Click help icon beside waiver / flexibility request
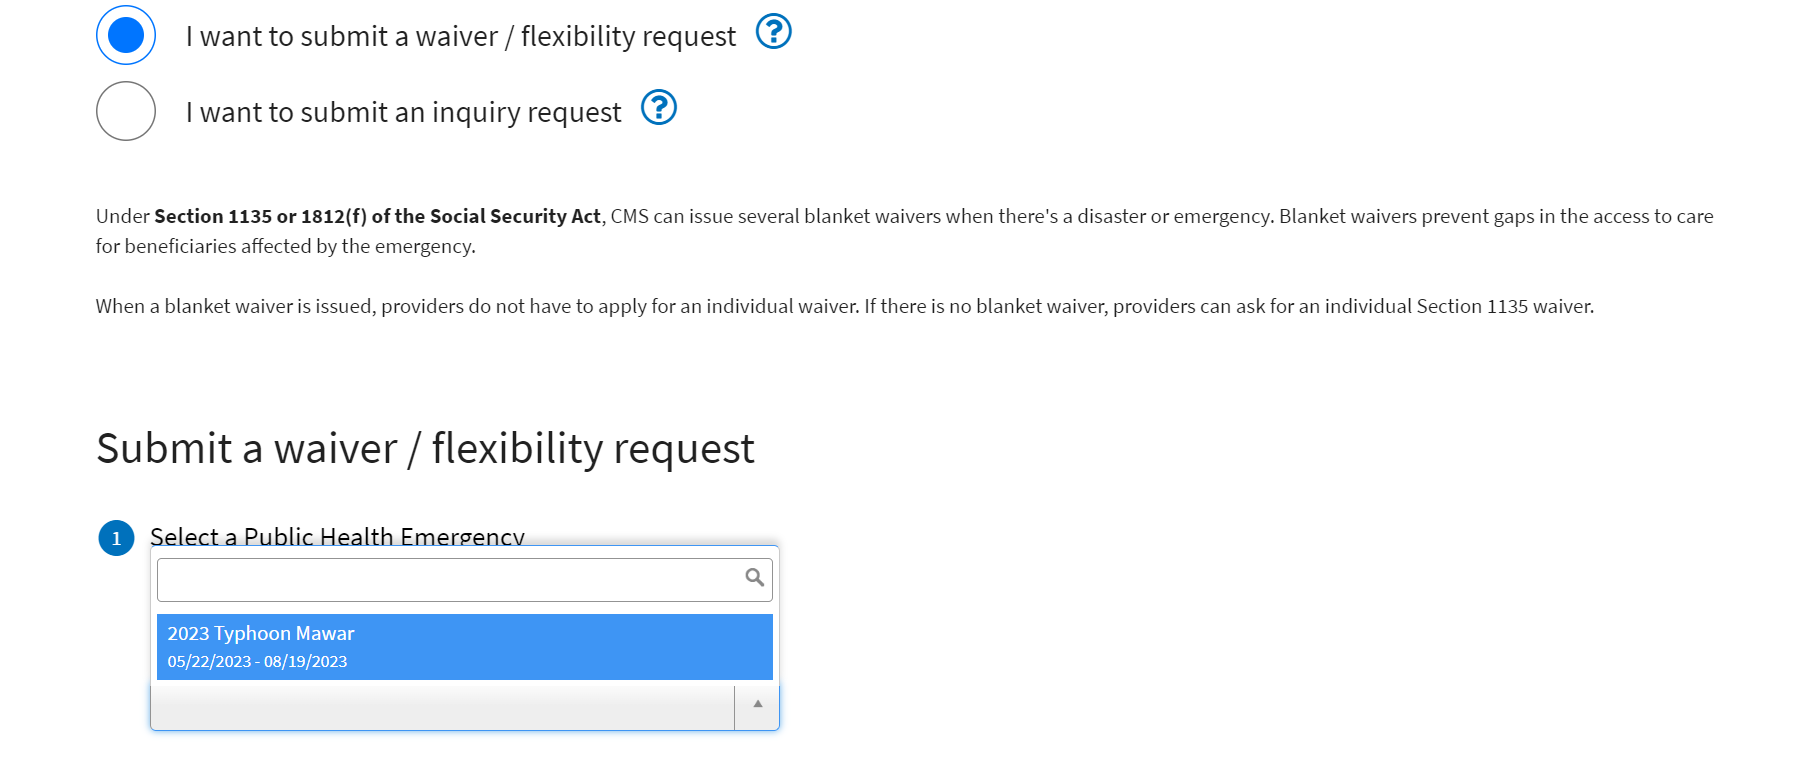 [x=773, y=32]
